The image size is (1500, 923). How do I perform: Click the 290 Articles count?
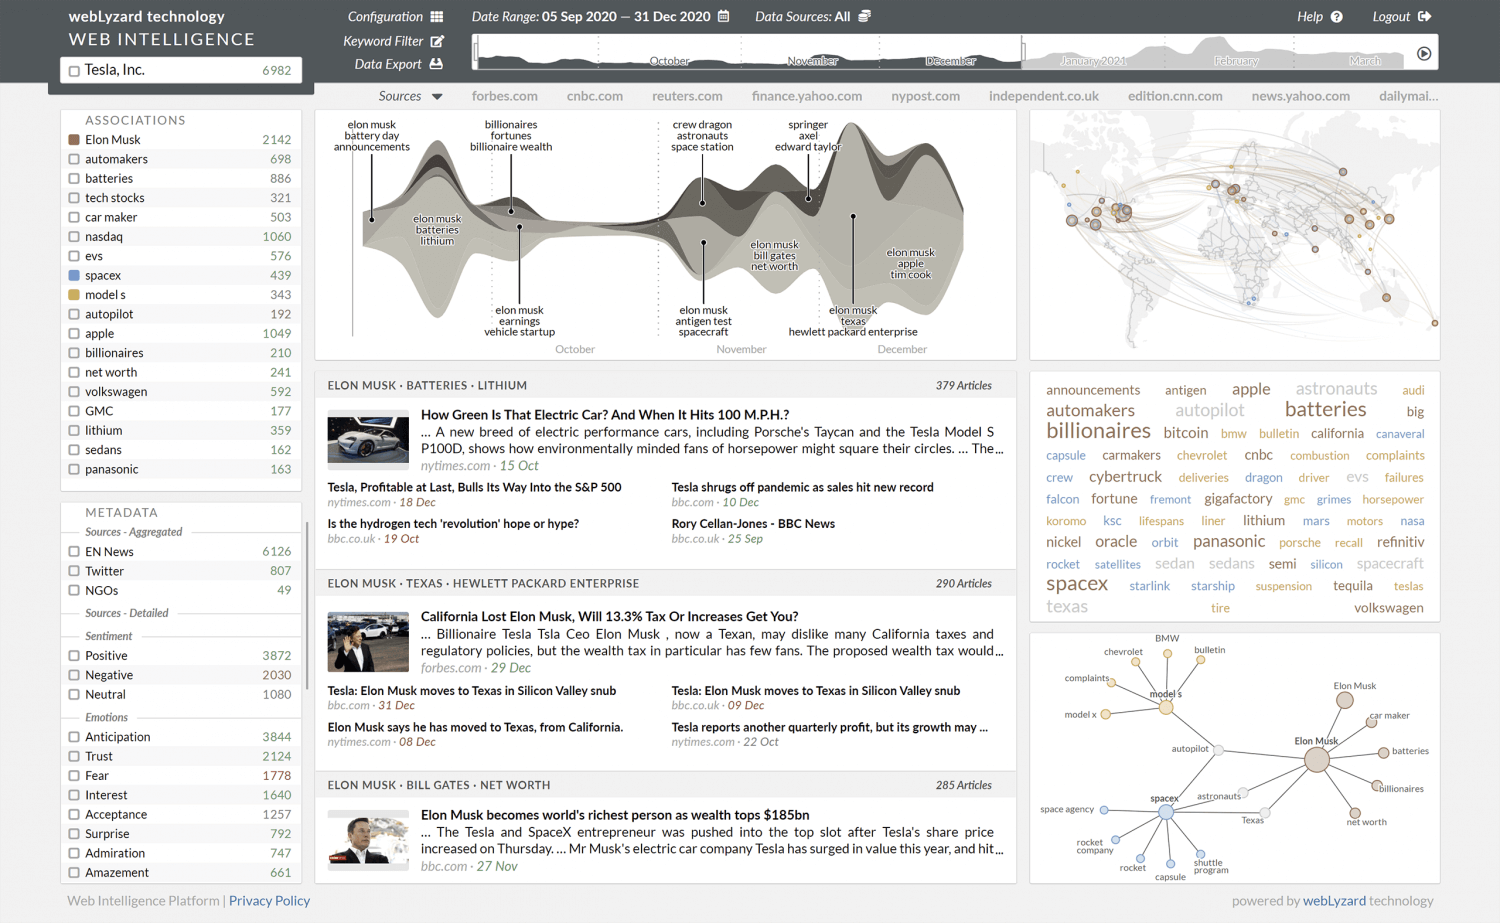click(964, 583)
